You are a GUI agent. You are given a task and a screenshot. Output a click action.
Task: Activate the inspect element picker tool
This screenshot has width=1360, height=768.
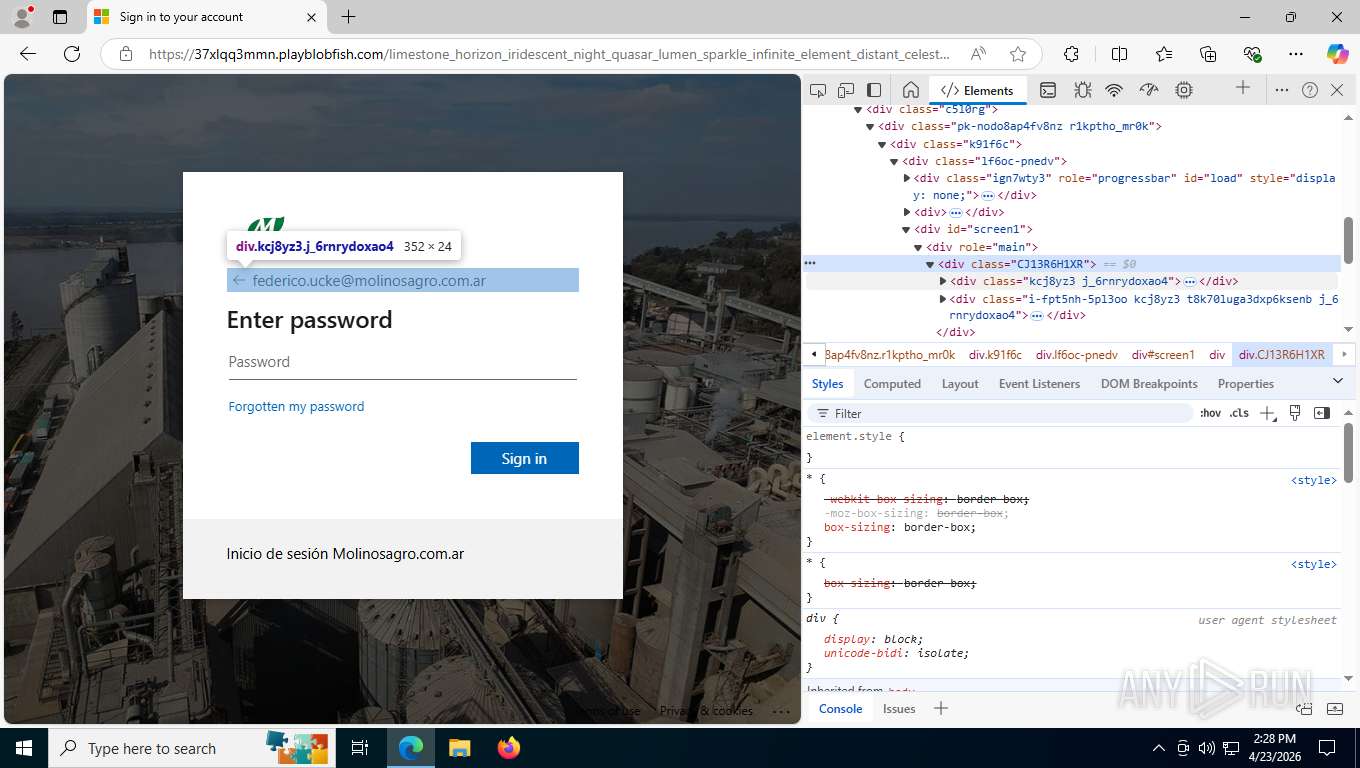tap(818, 90)
